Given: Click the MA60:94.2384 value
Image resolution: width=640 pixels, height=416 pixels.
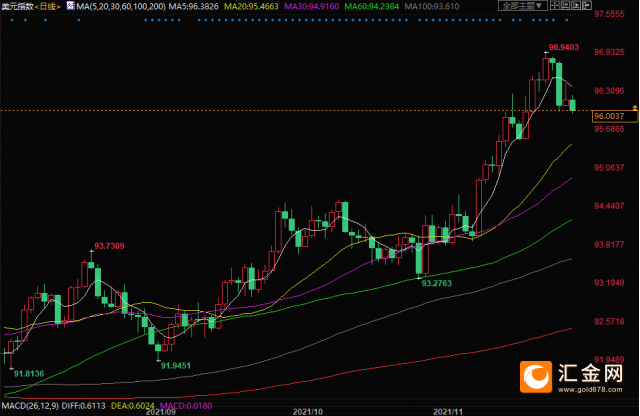Looking at the screenshot, I should pos(371,7).
